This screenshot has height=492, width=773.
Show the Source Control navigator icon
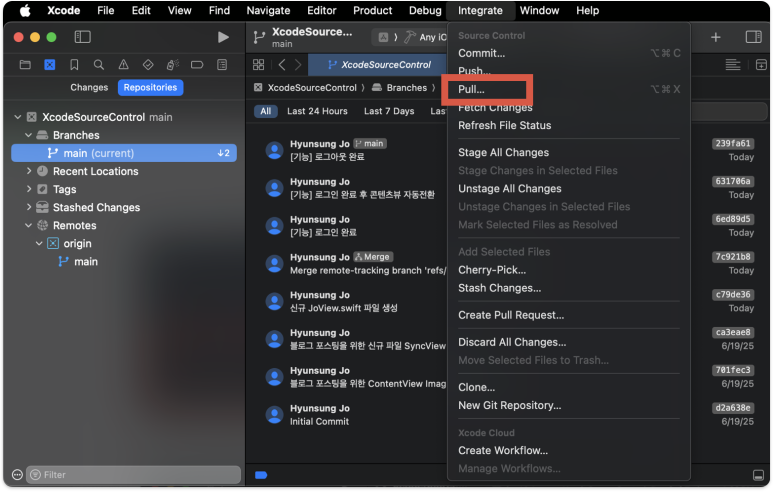50,65
